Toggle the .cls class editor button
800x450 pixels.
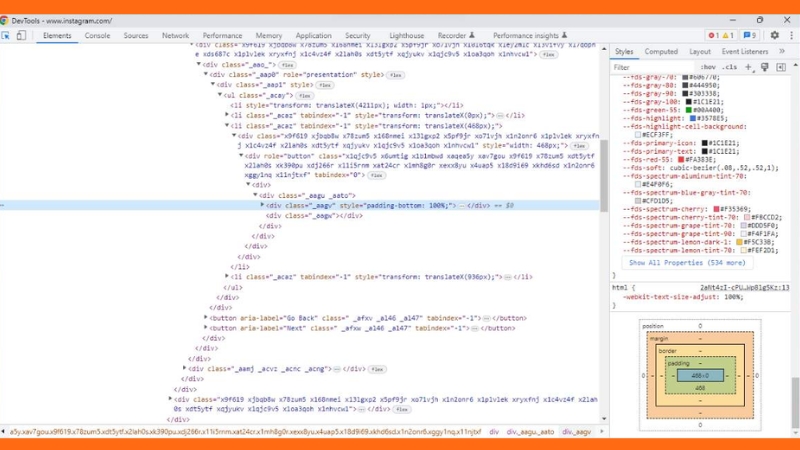[x=730, y=67]
